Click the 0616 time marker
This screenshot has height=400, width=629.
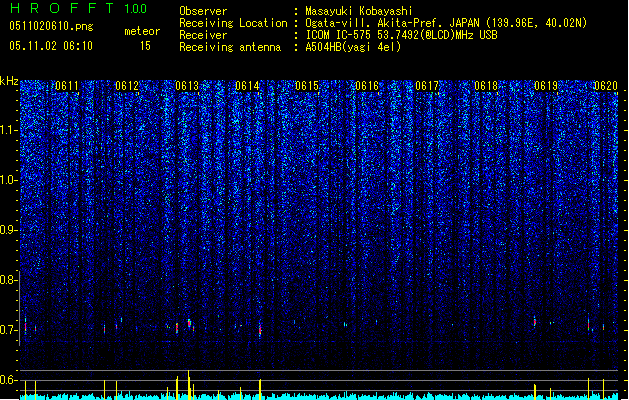(367, 86)
